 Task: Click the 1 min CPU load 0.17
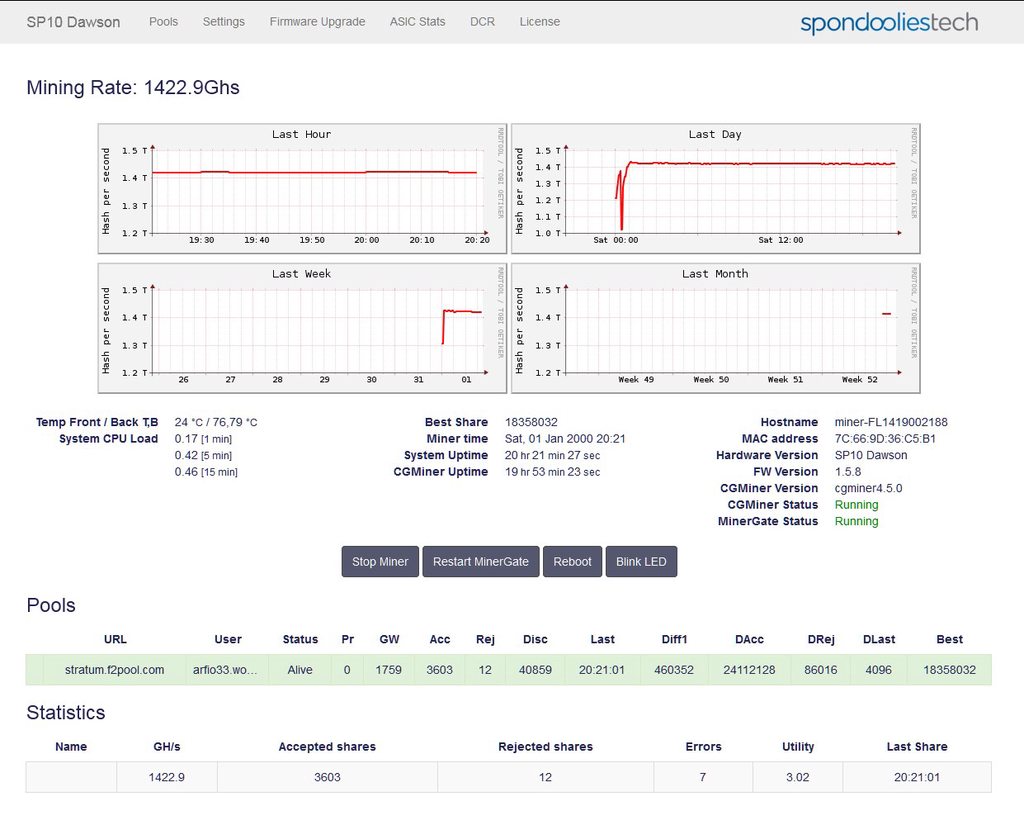[203, 438]
